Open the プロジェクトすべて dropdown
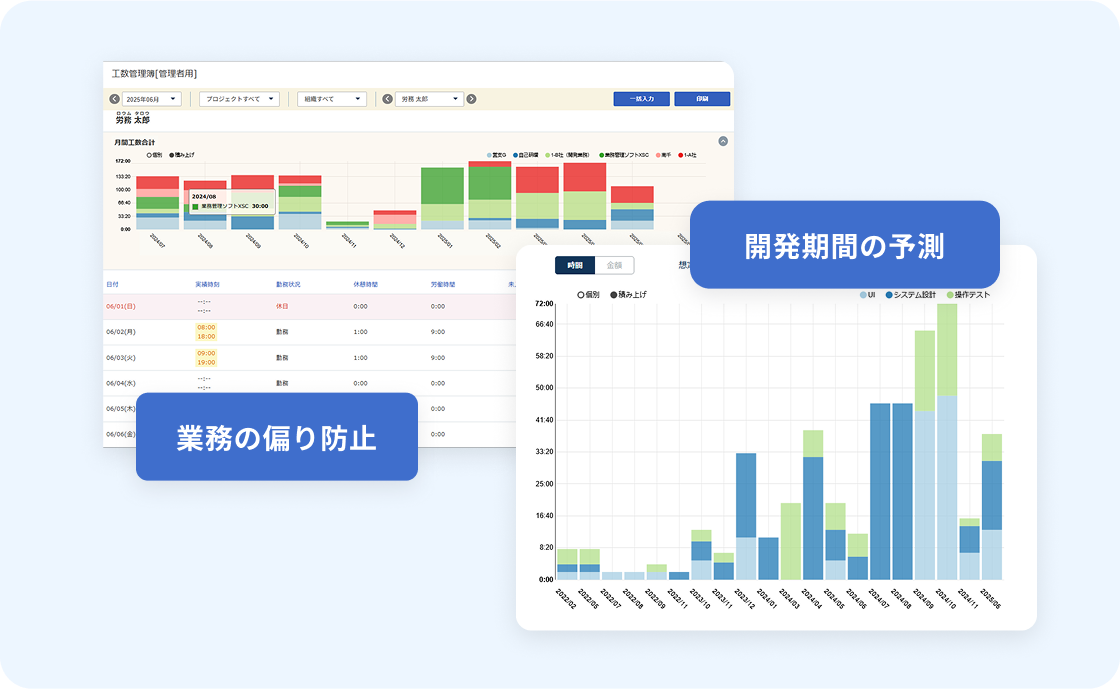This screenshot has height=689, width=1120. point(238,99)
